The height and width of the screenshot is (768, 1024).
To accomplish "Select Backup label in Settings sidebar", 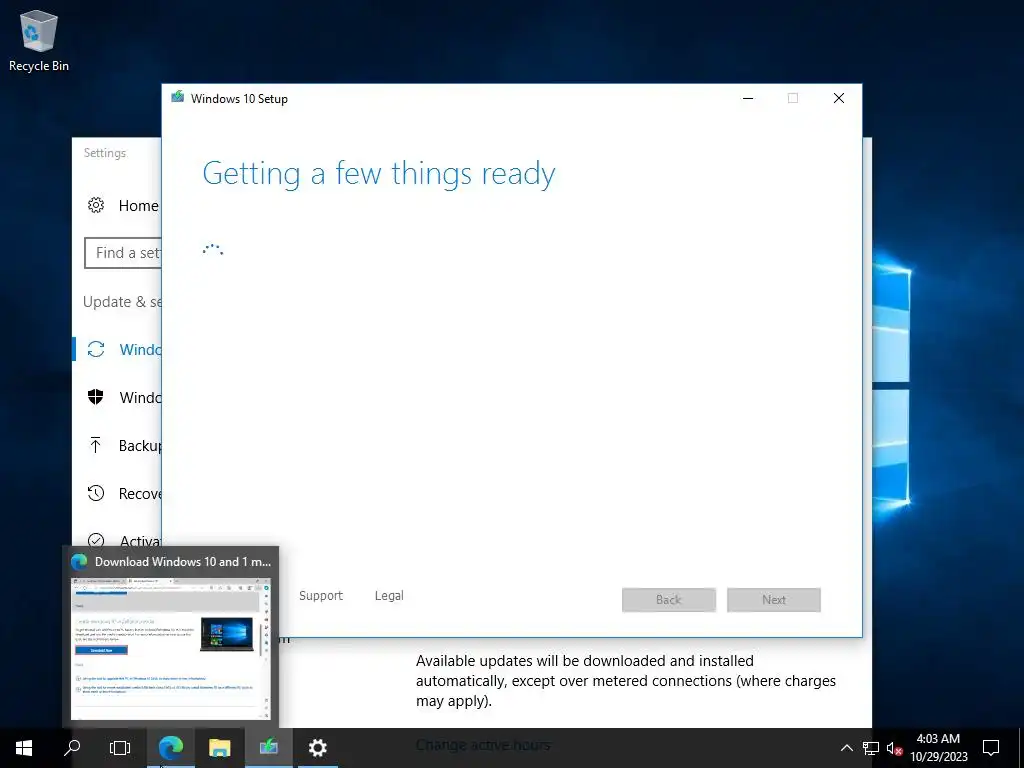I will pyautogui.click(x=140, y=445).
